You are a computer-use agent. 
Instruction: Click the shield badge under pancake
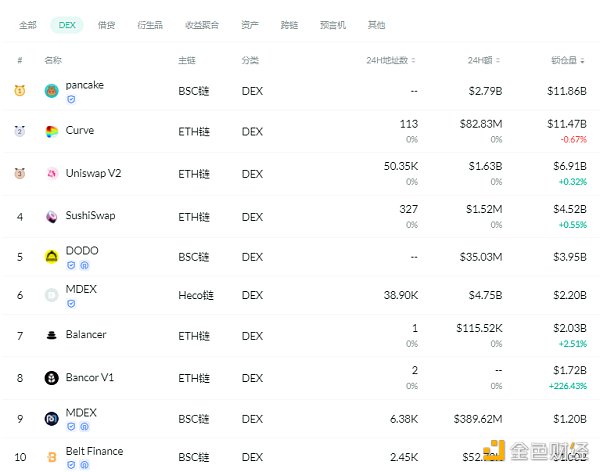(71, 100)
